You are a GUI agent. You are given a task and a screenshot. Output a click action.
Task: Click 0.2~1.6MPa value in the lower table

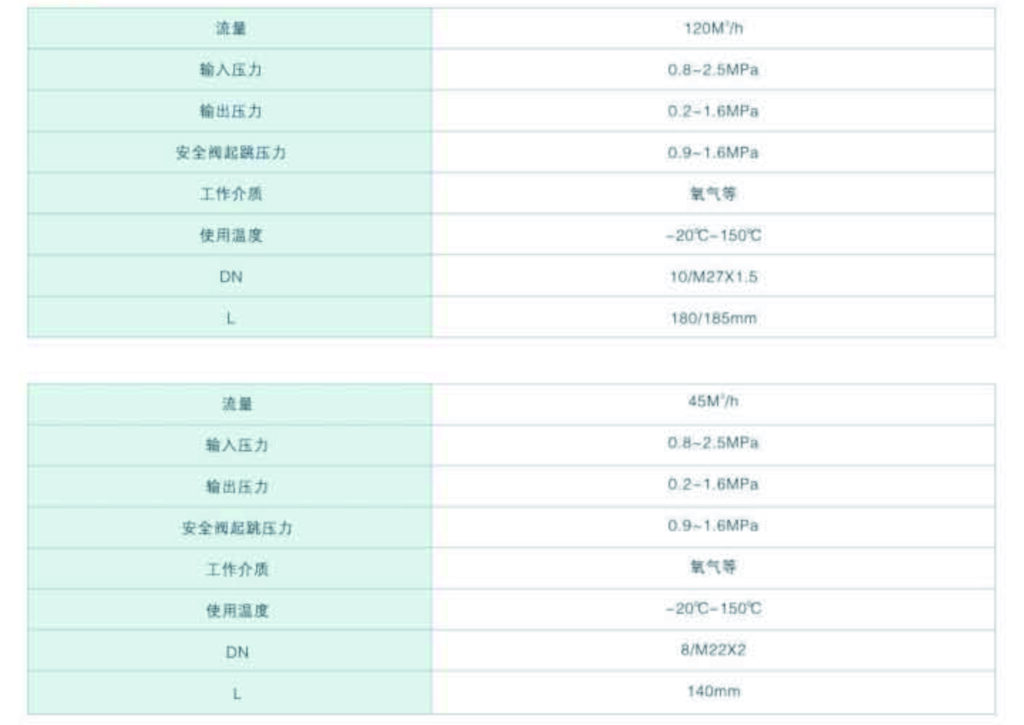pyautogui.click(x=713, y=485)
